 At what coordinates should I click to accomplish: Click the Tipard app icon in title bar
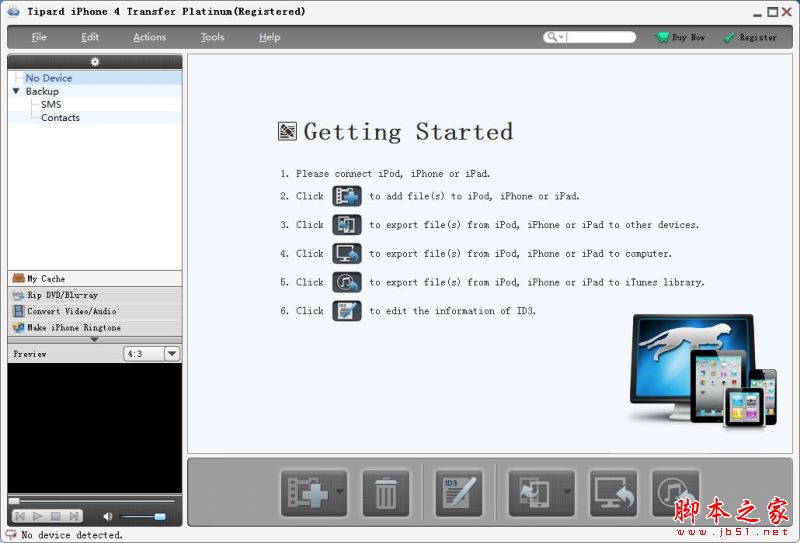13,11
